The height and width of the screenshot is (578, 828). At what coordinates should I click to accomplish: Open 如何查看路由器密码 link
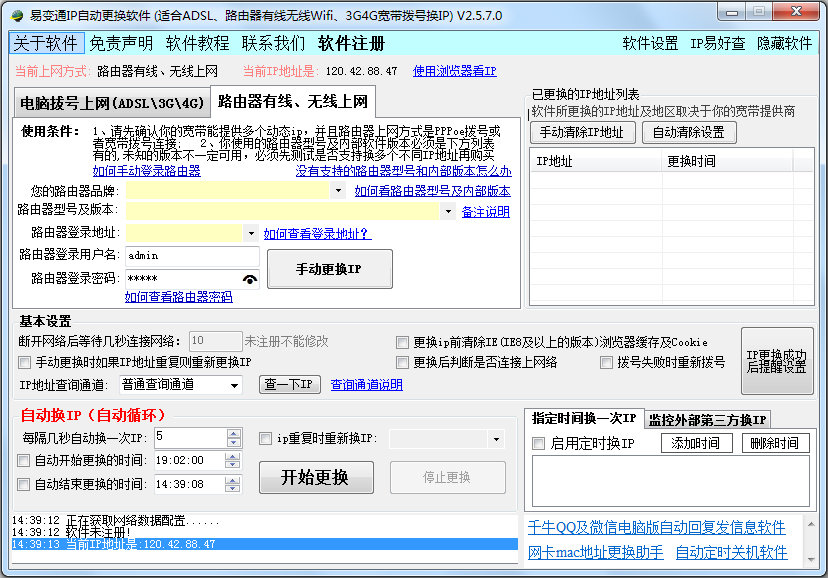click(x=178, y=297)
